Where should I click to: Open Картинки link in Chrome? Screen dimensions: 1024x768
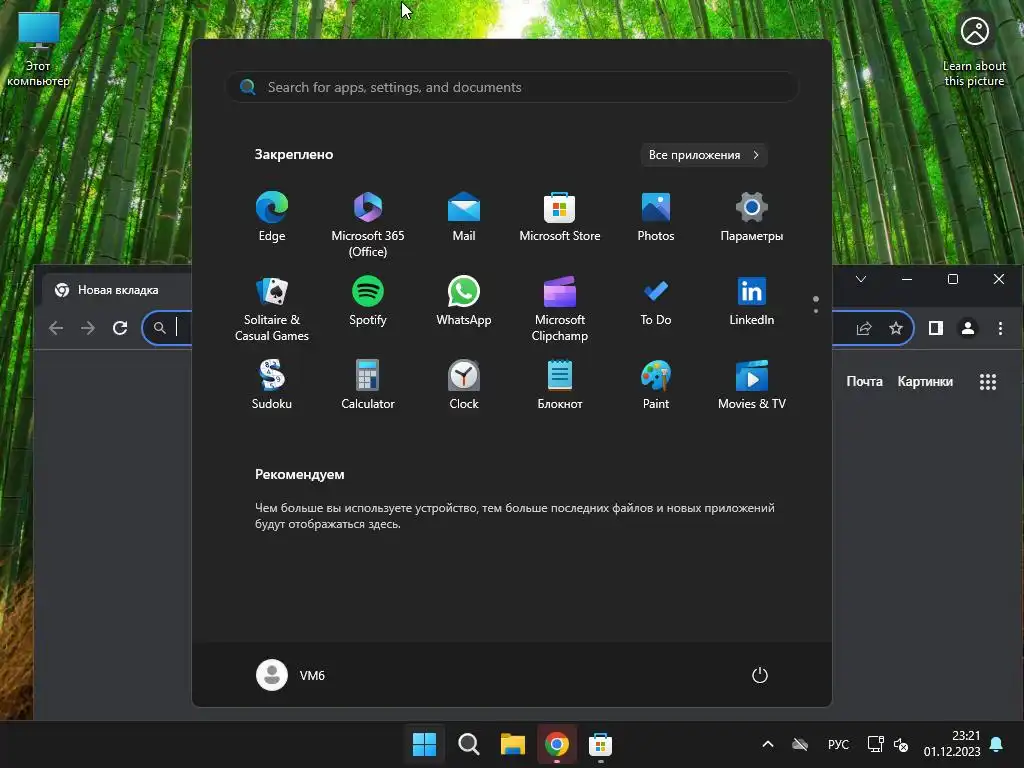(925, 381)
